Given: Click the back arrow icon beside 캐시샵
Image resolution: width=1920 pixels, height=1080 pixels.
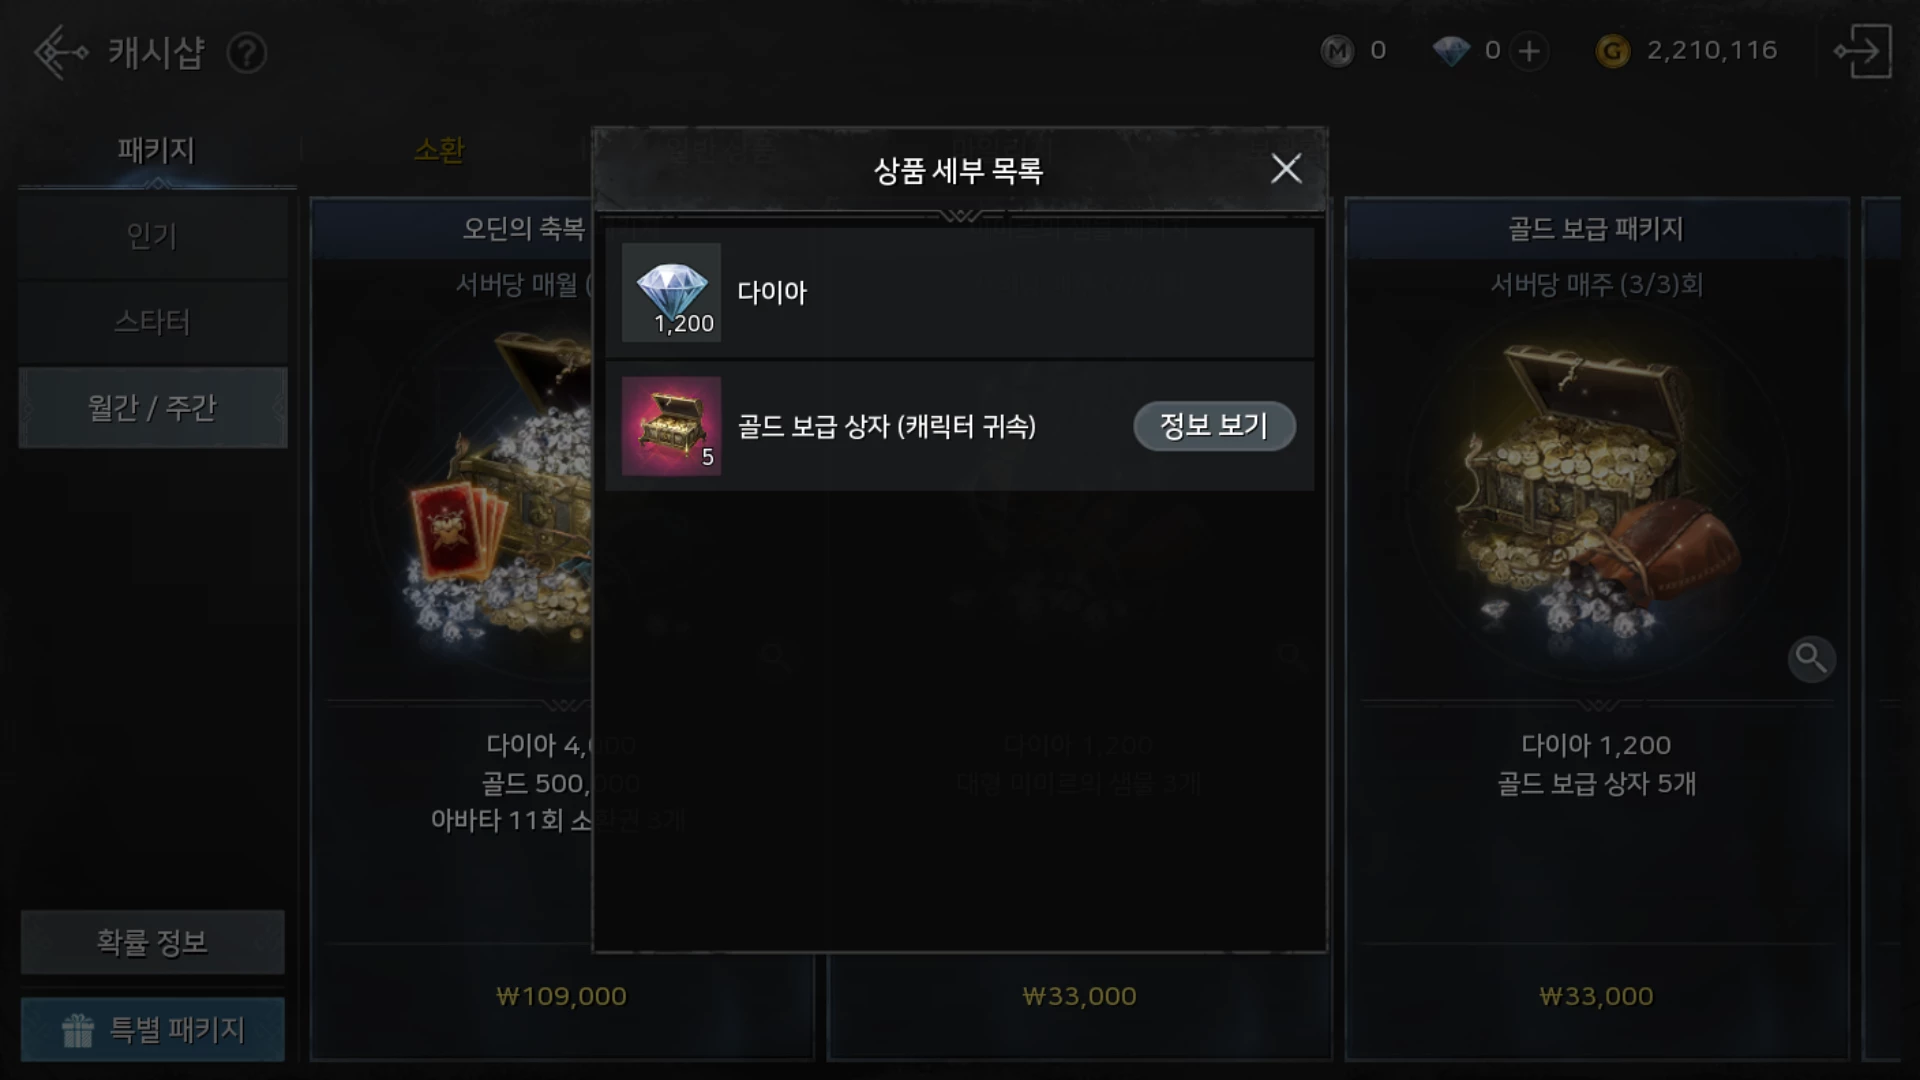Looking at the screenshot, I should pos(60,52).
